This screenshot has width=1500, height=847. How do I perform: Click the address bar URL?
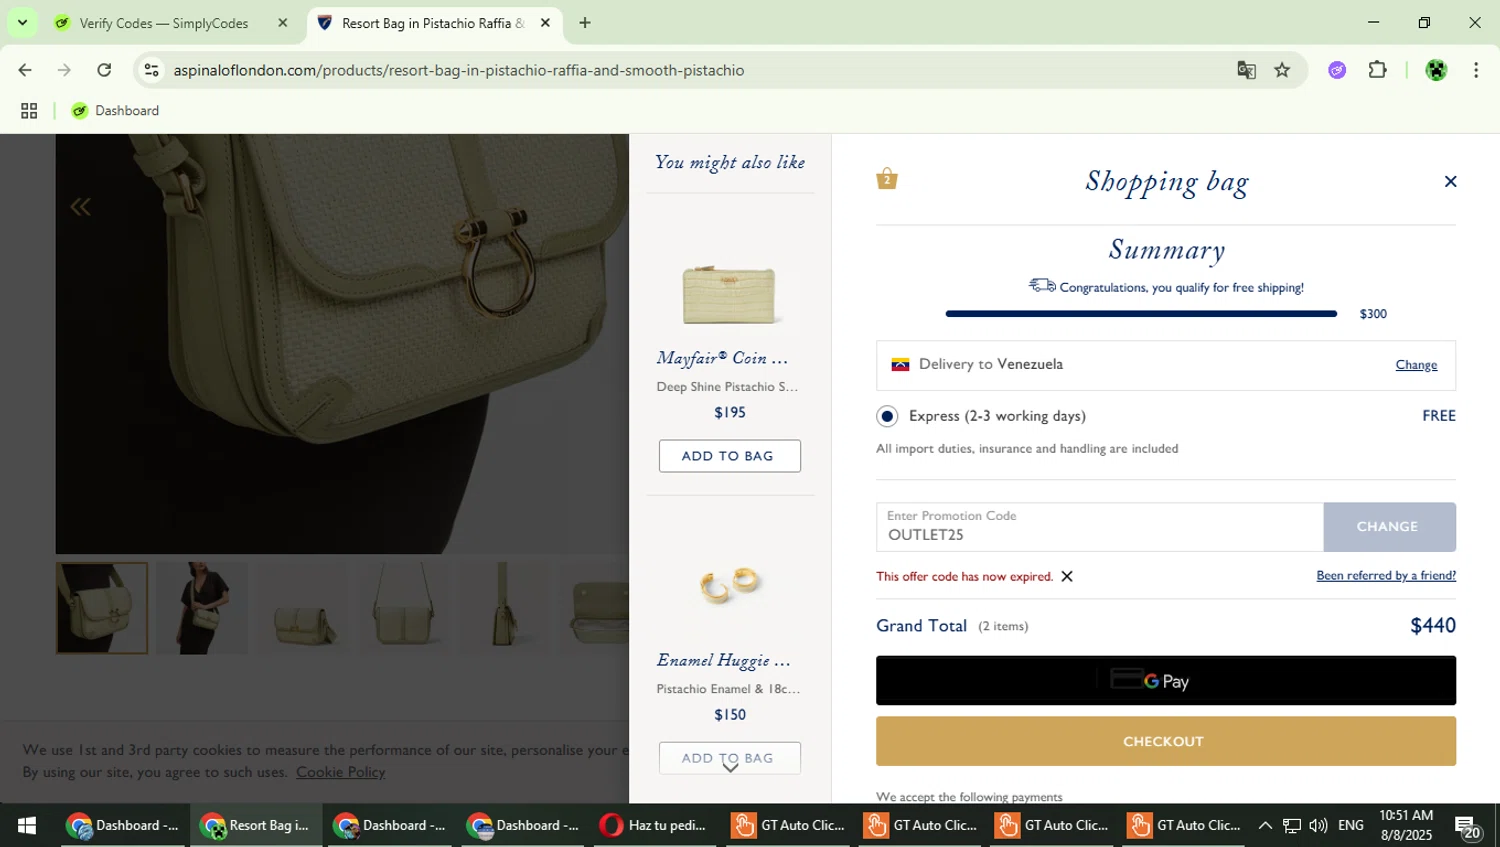(459, 70)
